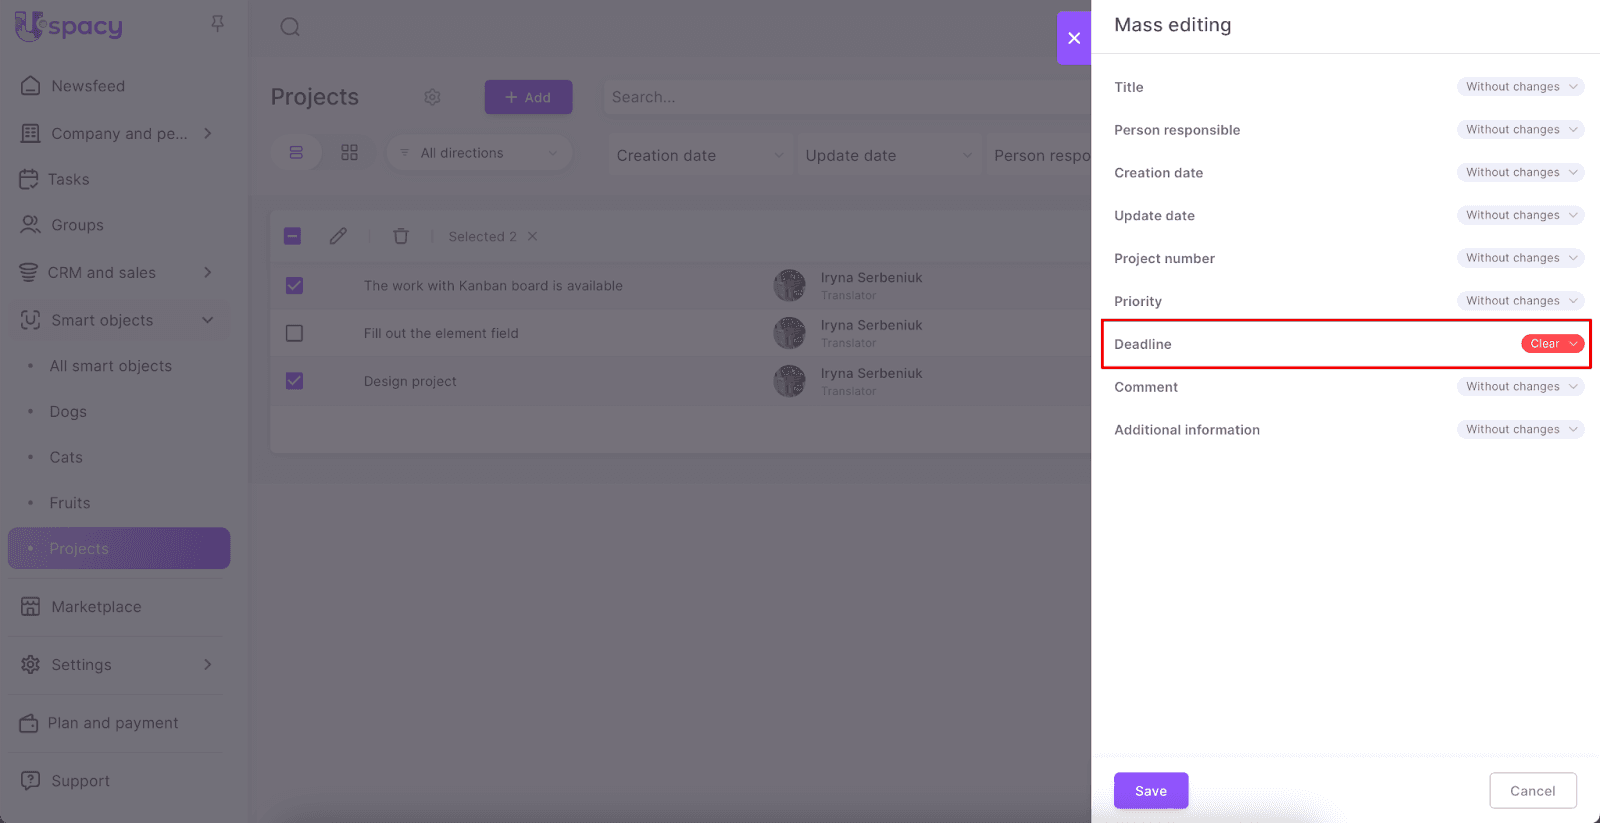
Task: Expand the Person responsible dropdown
Action: click(1520, 130)
